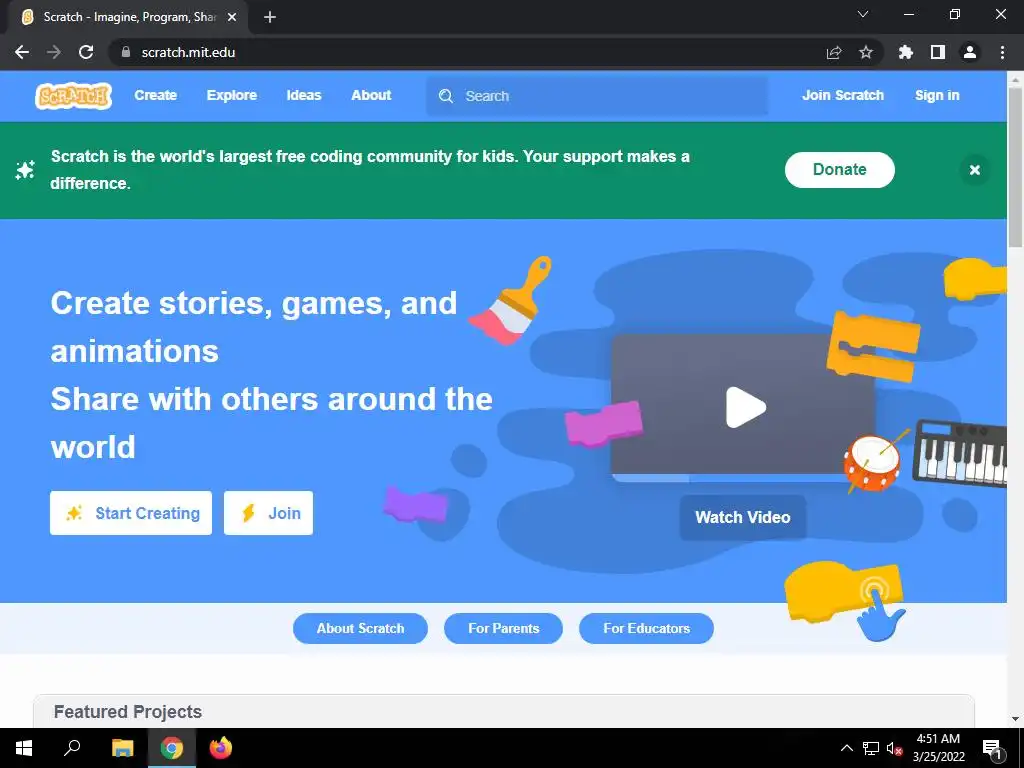Viewport: 1024px width, 768px height.
Task: Click the Watch Video button
Action: (743, 517)
